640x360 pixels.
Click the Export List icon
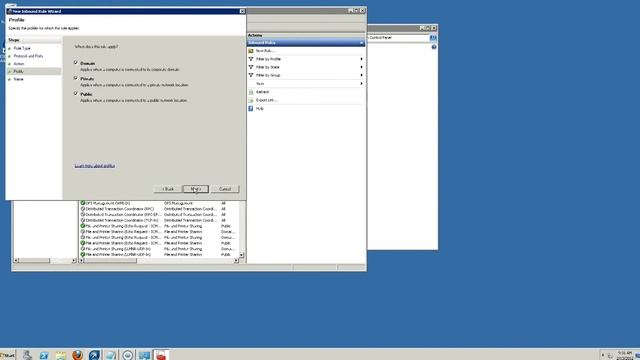(x=251, y=100)
